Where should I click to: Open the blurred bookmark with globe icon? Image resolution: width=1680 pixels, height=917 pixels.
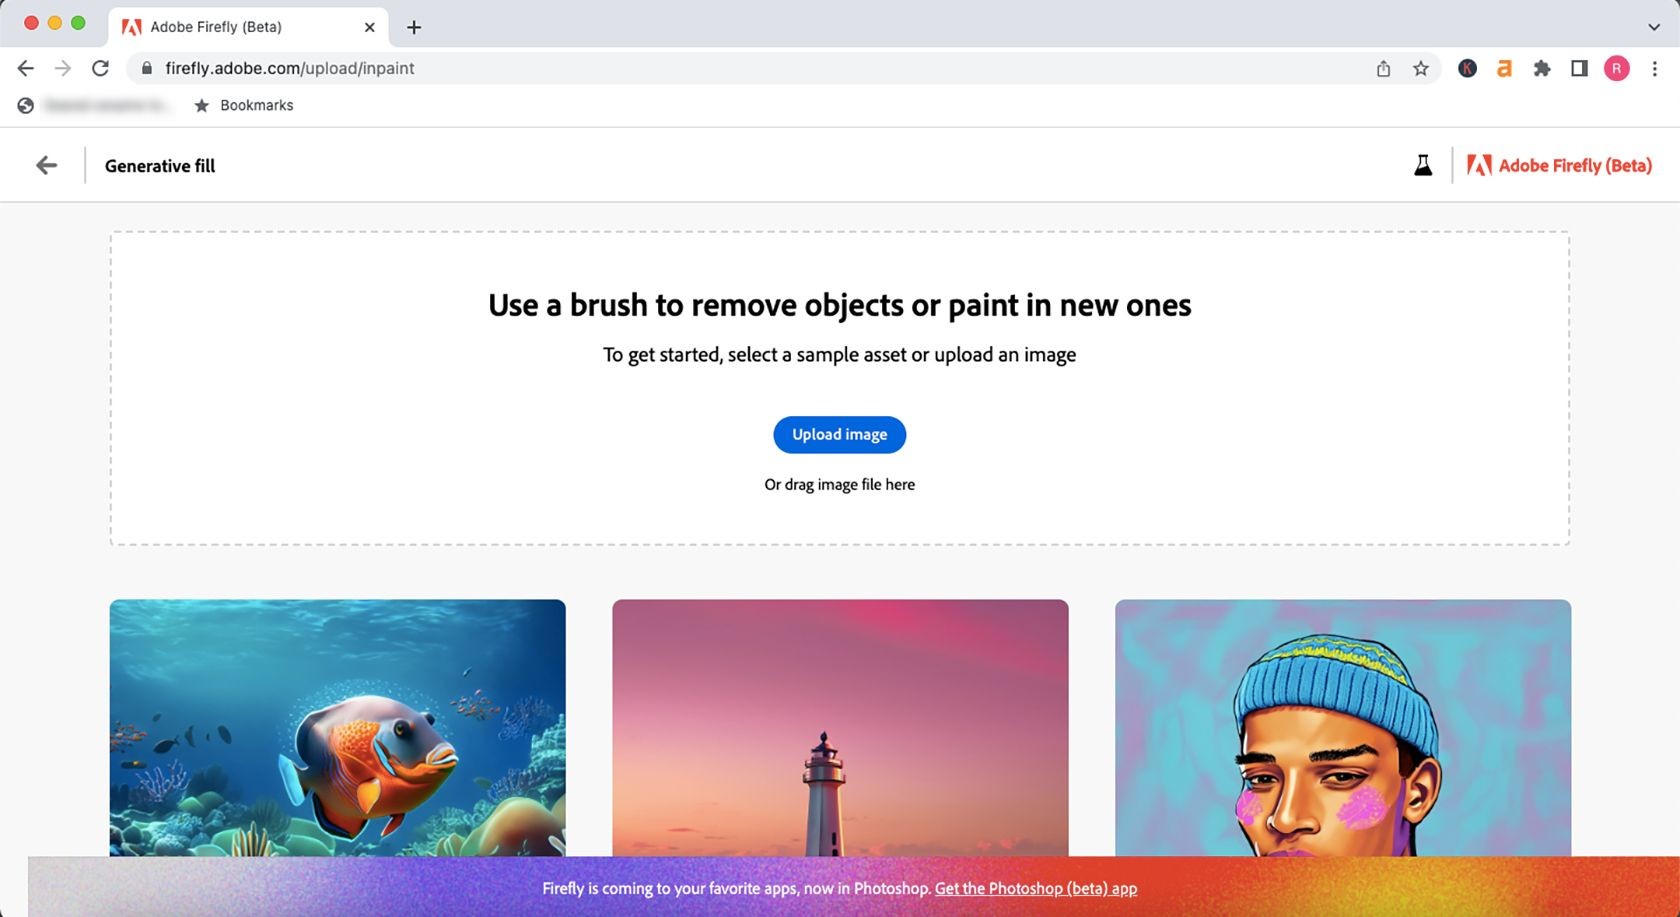pyautogui.click(x=95, y=105)
